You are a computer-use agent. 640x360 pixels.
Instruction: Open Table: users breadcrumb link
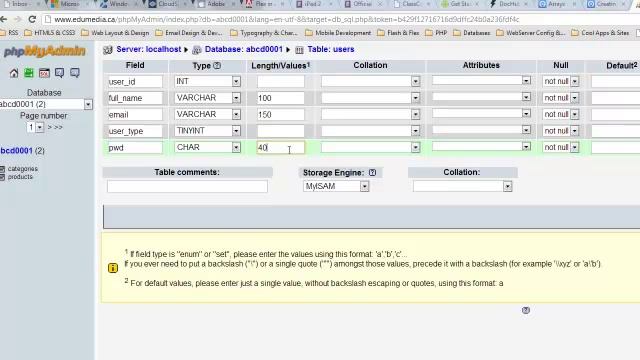pyautogui.click(x=331, y=49)
